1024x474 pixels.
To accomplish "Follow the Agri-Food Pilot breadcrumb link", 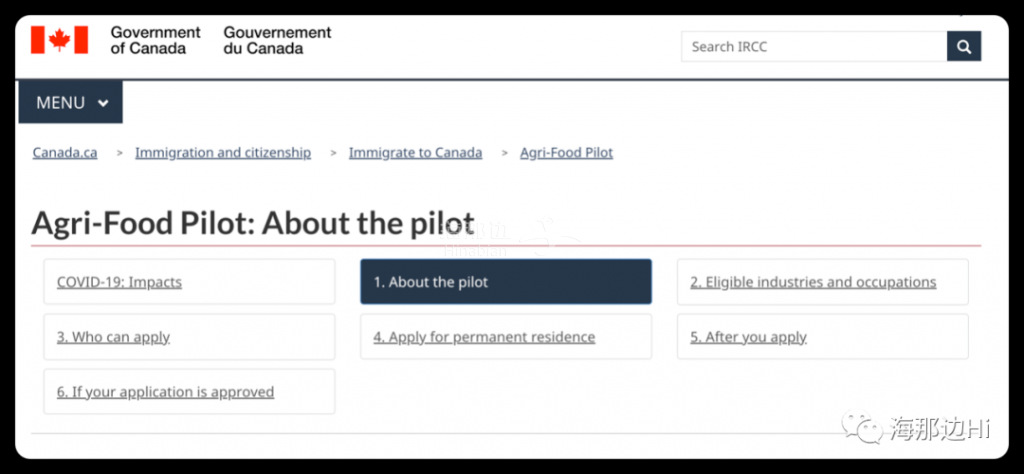I will coord(566,153).
